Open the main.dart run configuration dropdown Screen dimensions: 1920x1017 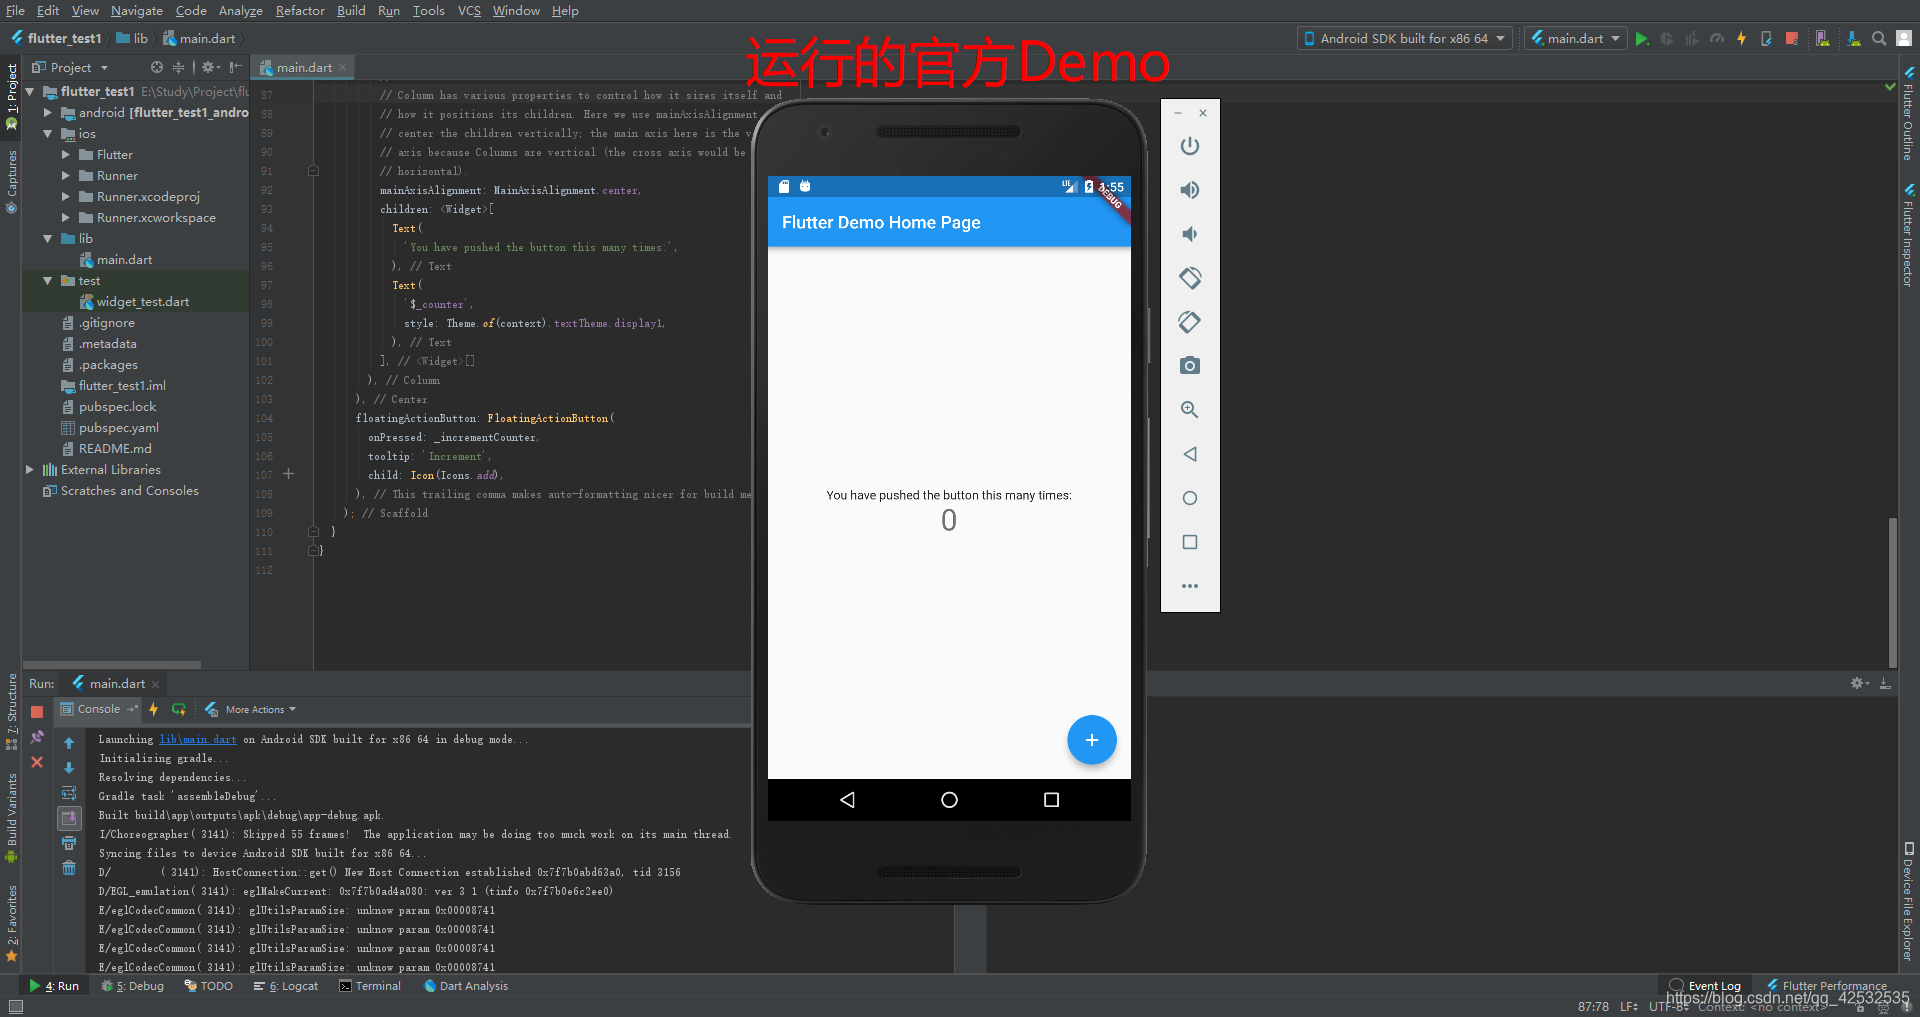click(x=1574, y=39)
